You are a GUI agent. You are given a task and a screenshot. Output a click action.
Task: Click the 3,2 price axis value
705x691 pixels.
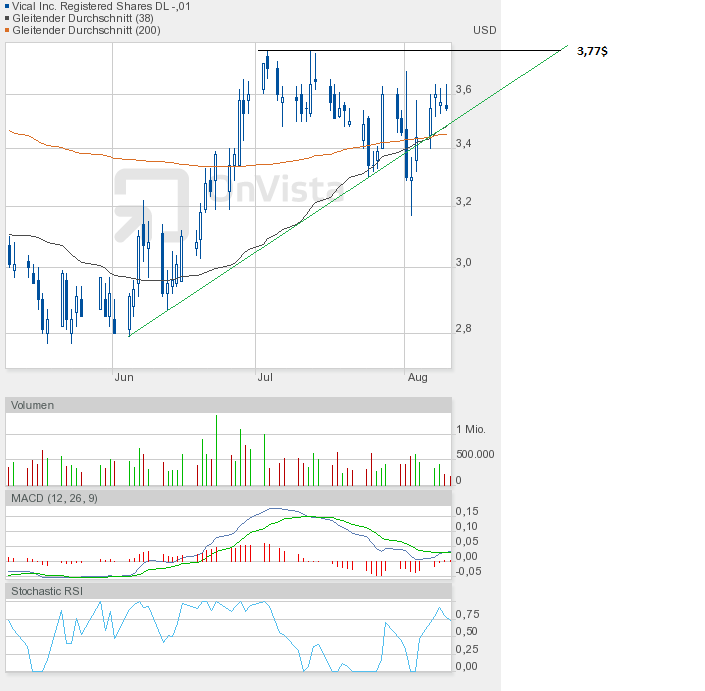coord(464,201)
